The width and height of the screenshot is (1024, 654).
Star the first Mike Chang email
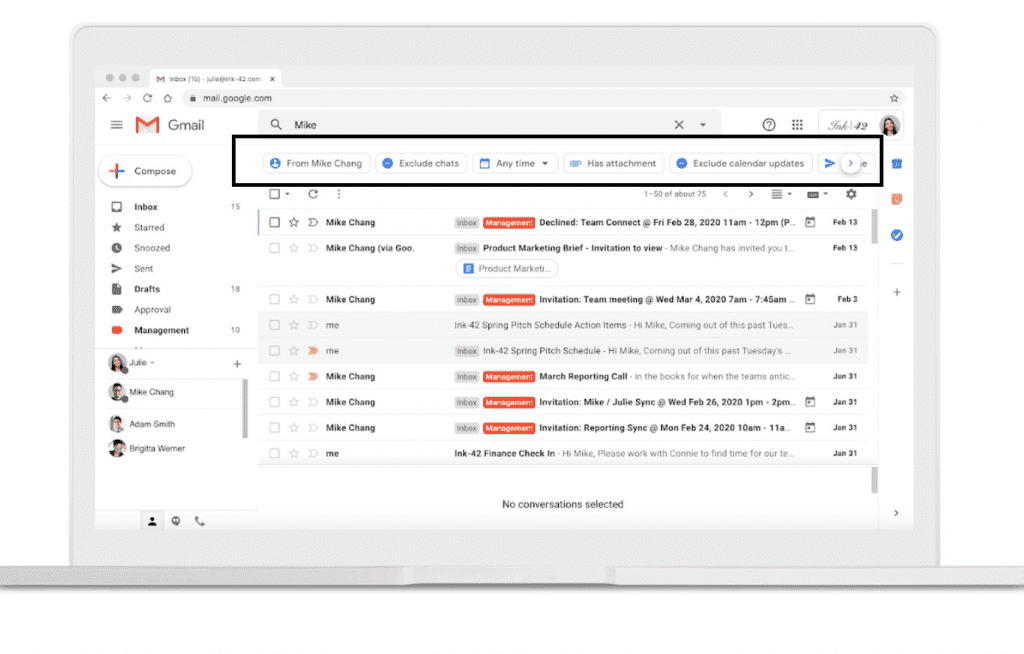tap(294, 222)
